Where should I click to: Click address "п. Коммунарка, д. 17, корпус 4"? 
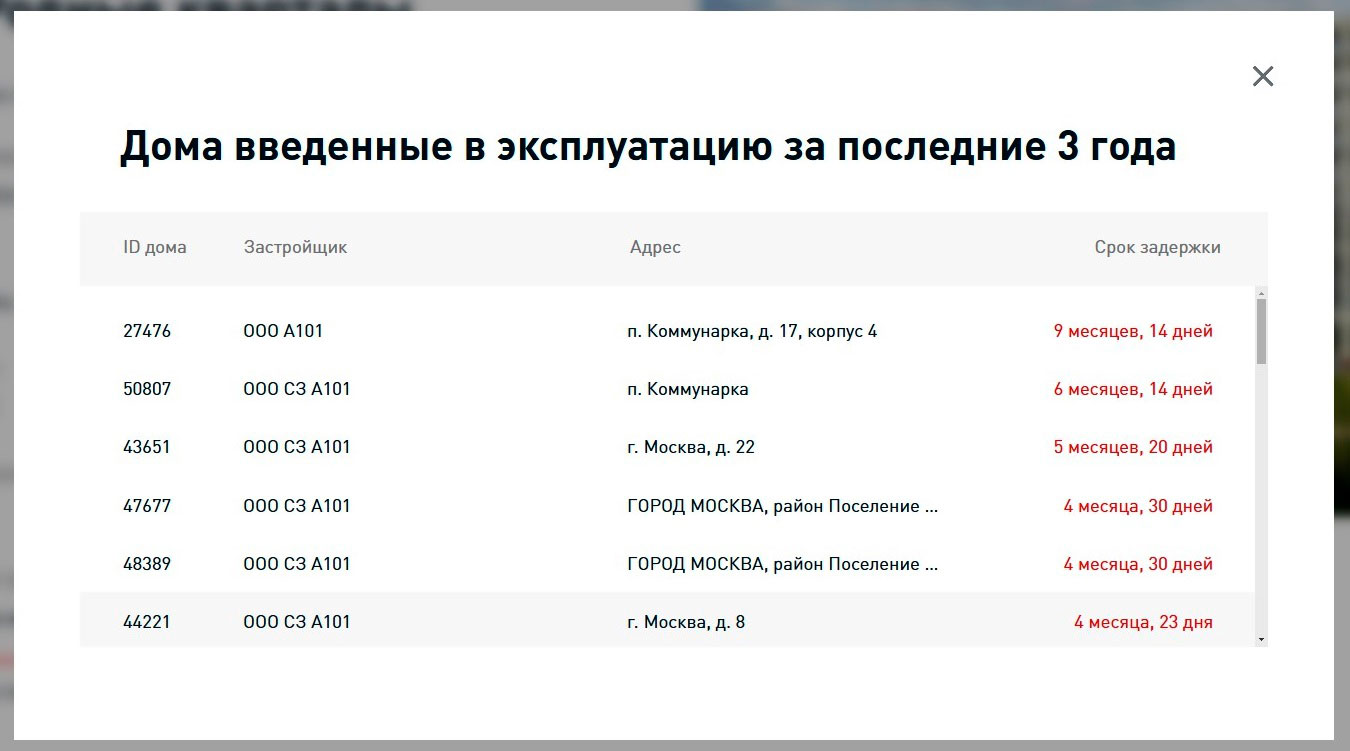click(752, 331)
